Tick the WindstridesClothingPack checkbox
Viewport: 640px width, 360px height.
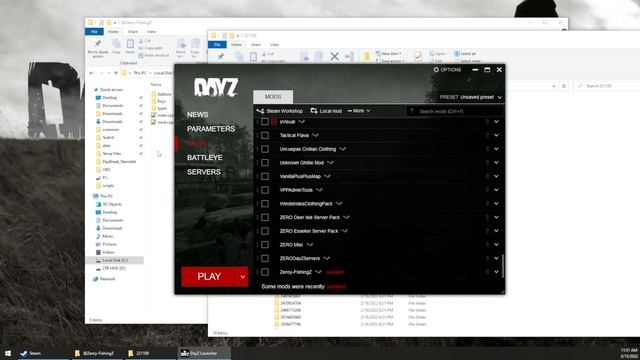[265, 204]
